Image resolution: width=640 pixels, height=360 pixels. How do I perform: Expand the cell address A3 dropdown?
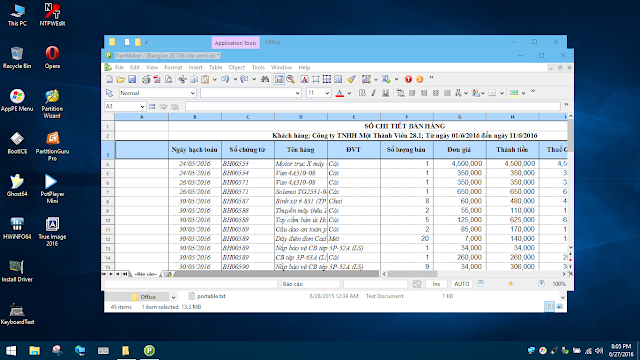(x=142, y=107)
